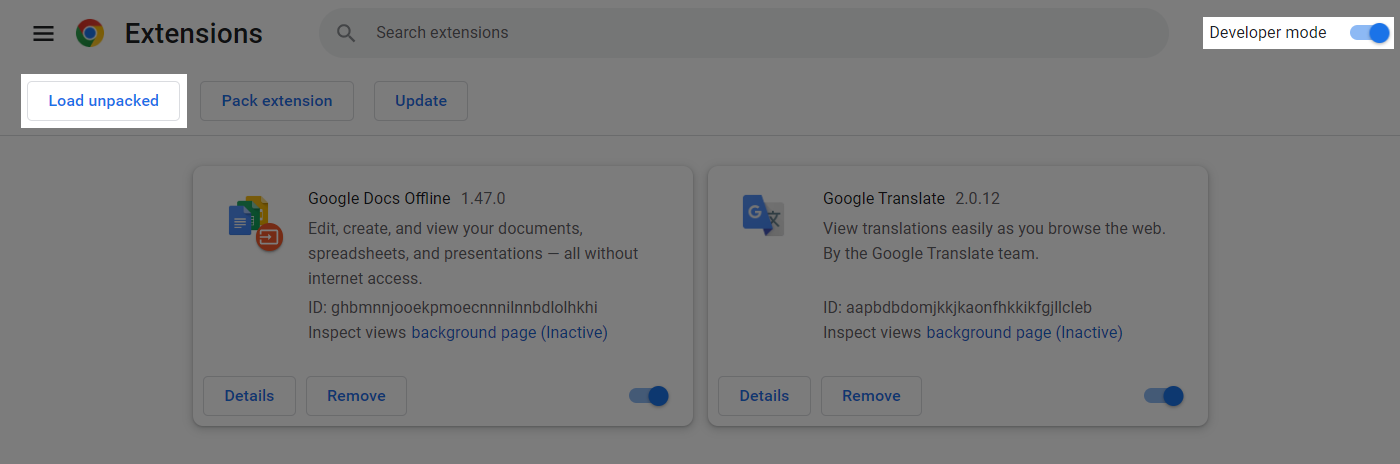Click the search magnifier icon

pos(346,33)
